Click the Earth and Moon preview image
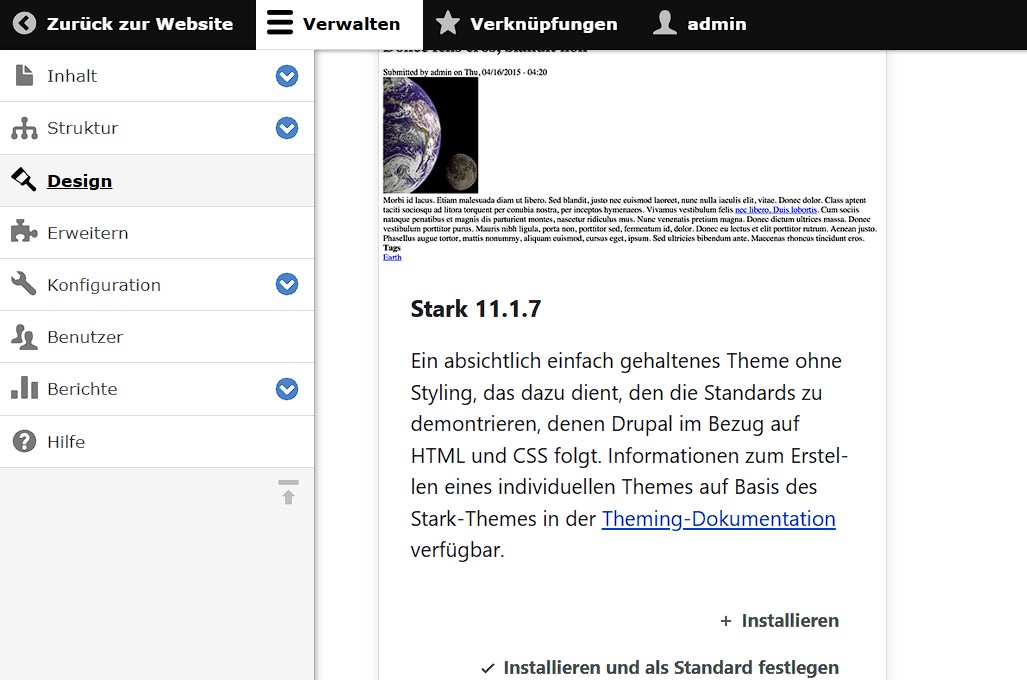This screenshot has height=680, width=1027. tap(430, 135)
